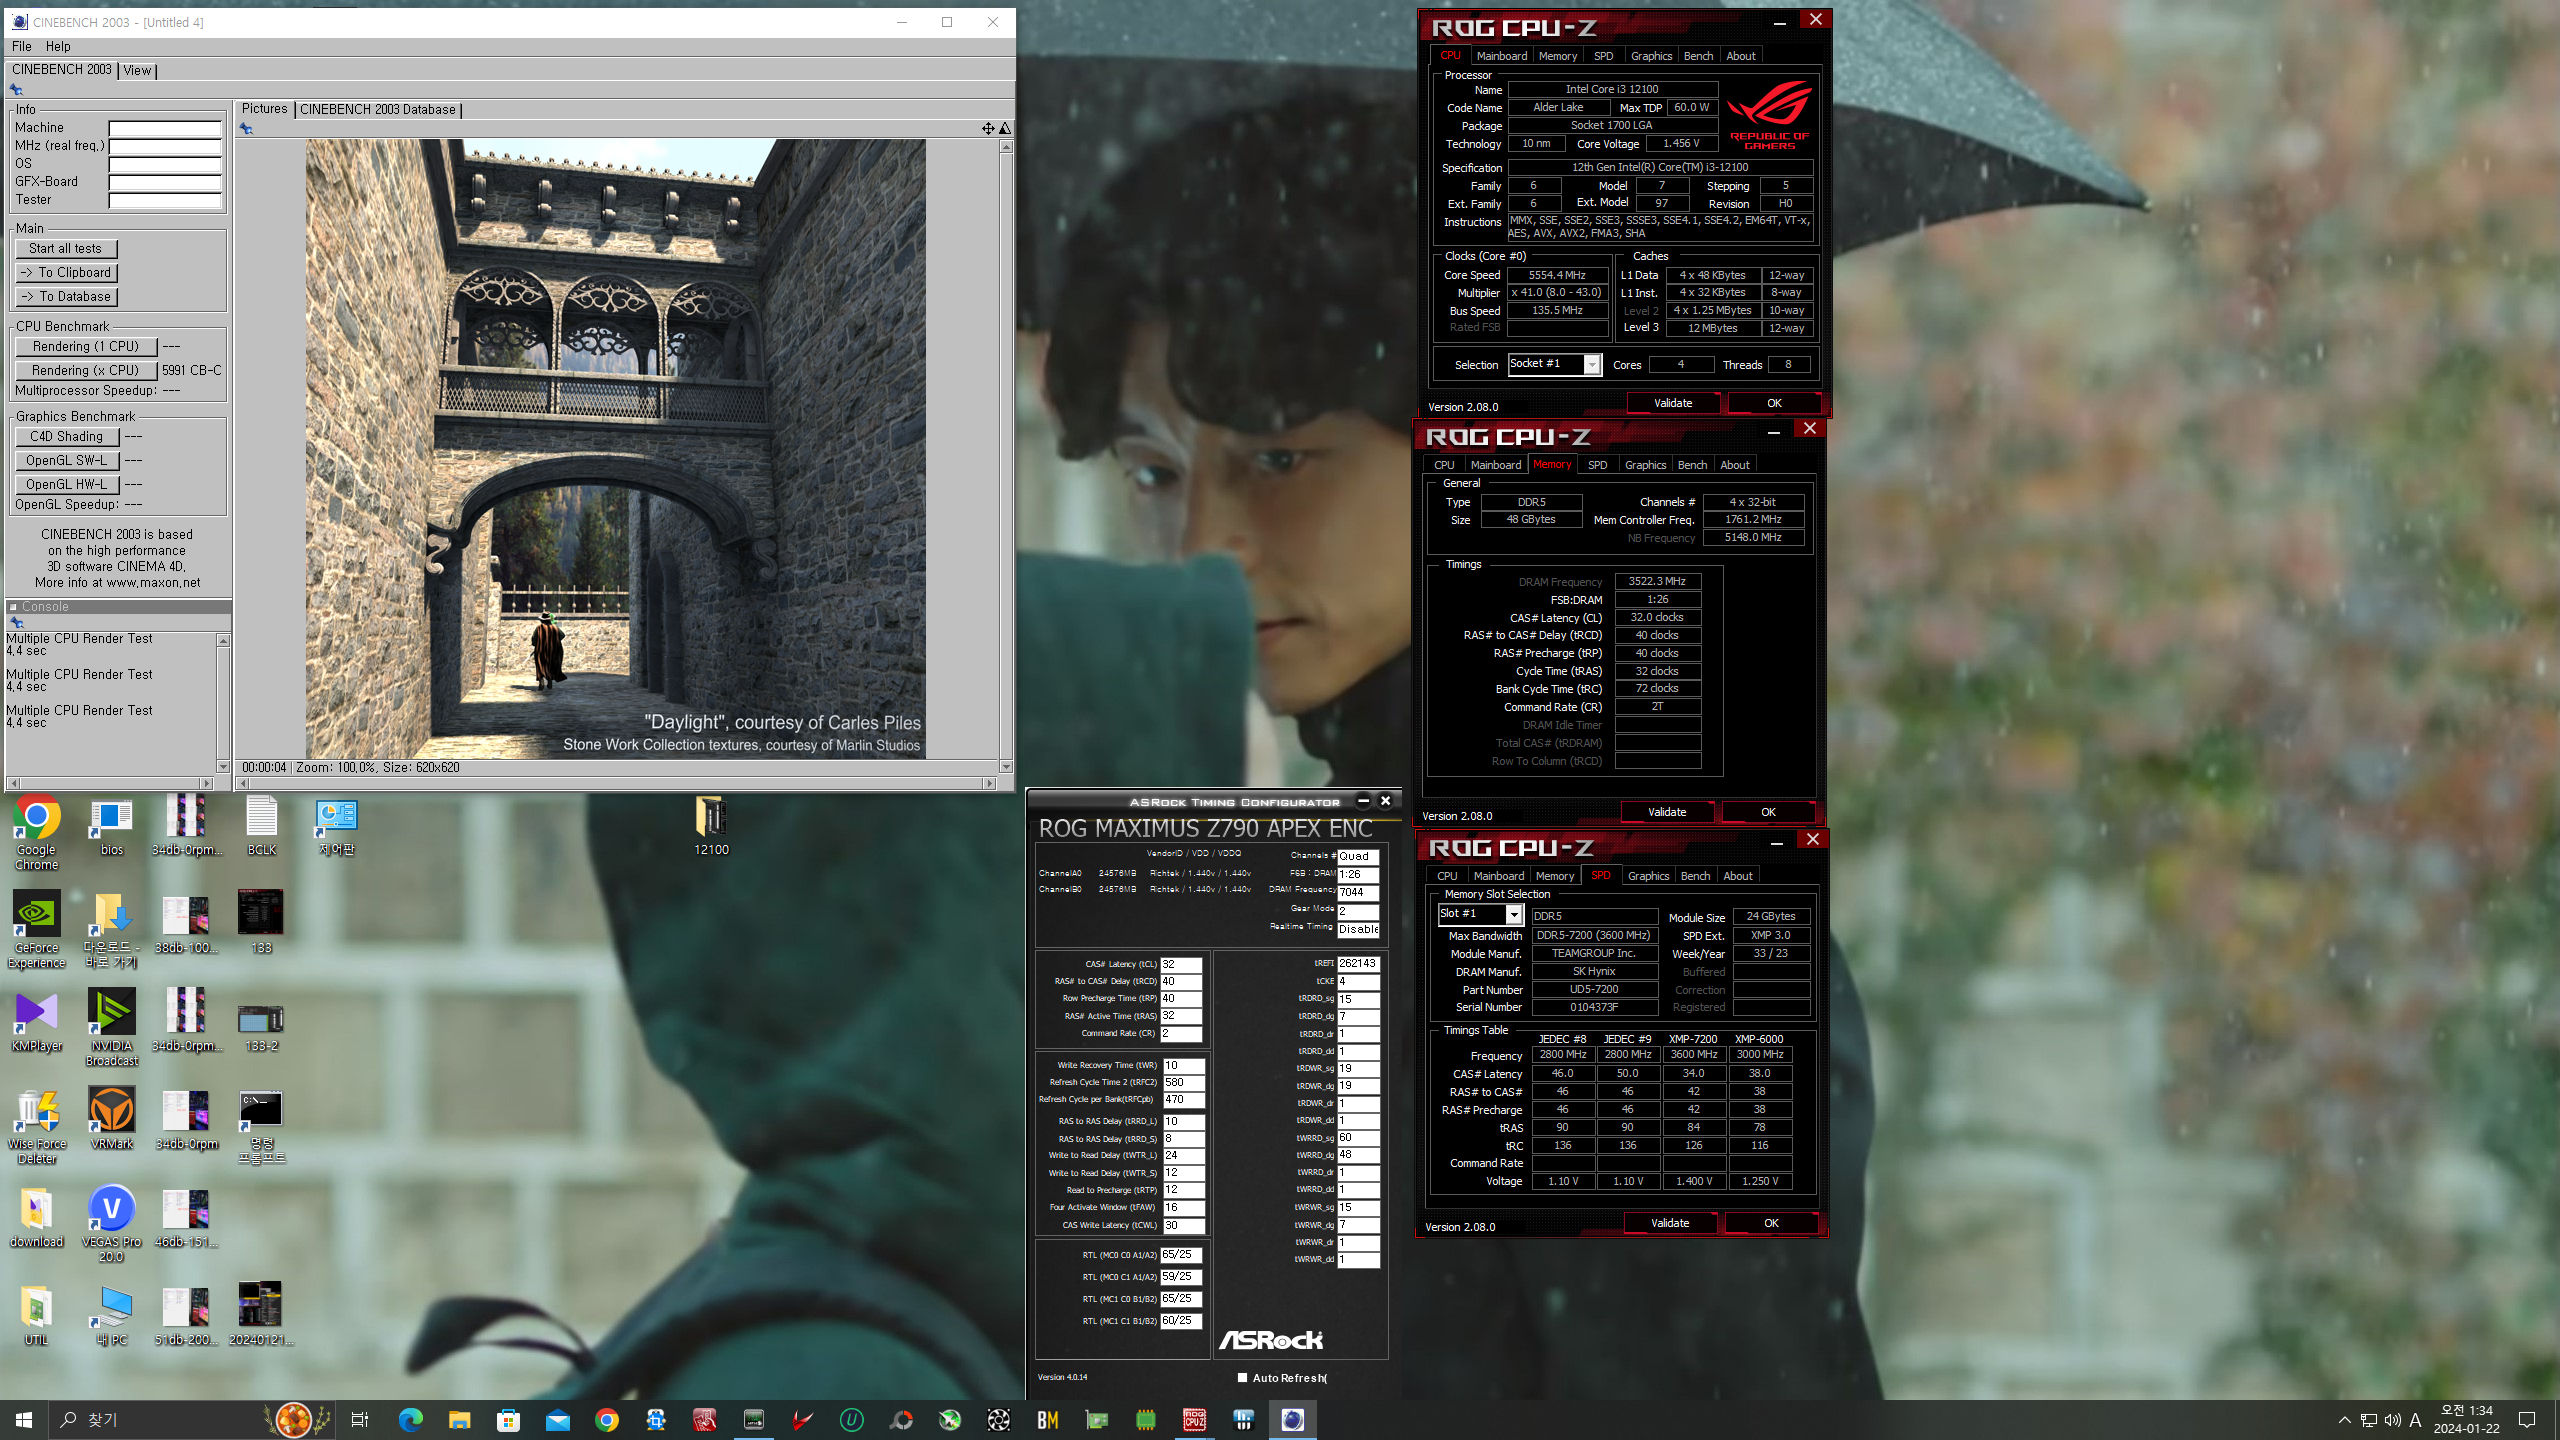Click Validate in the top CPU-Z window
The image size is (2560, 1440).
1673,403
